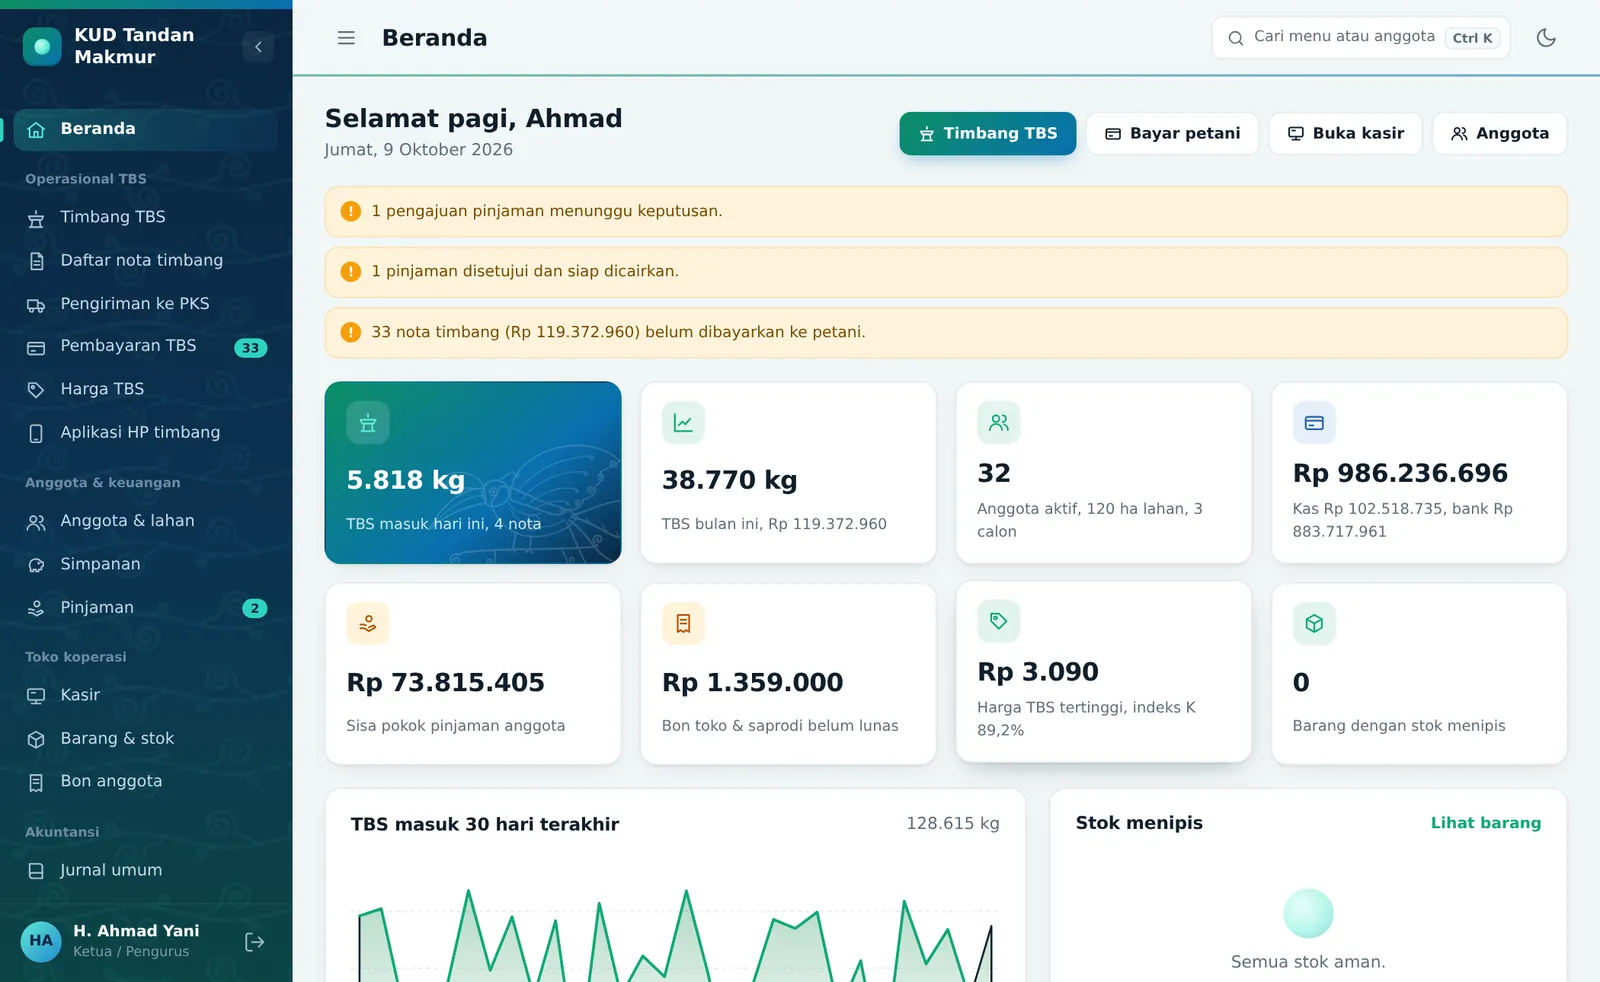Click the Bayar petani button
The image size is (1600, 982).
(x=1173, y=133)
